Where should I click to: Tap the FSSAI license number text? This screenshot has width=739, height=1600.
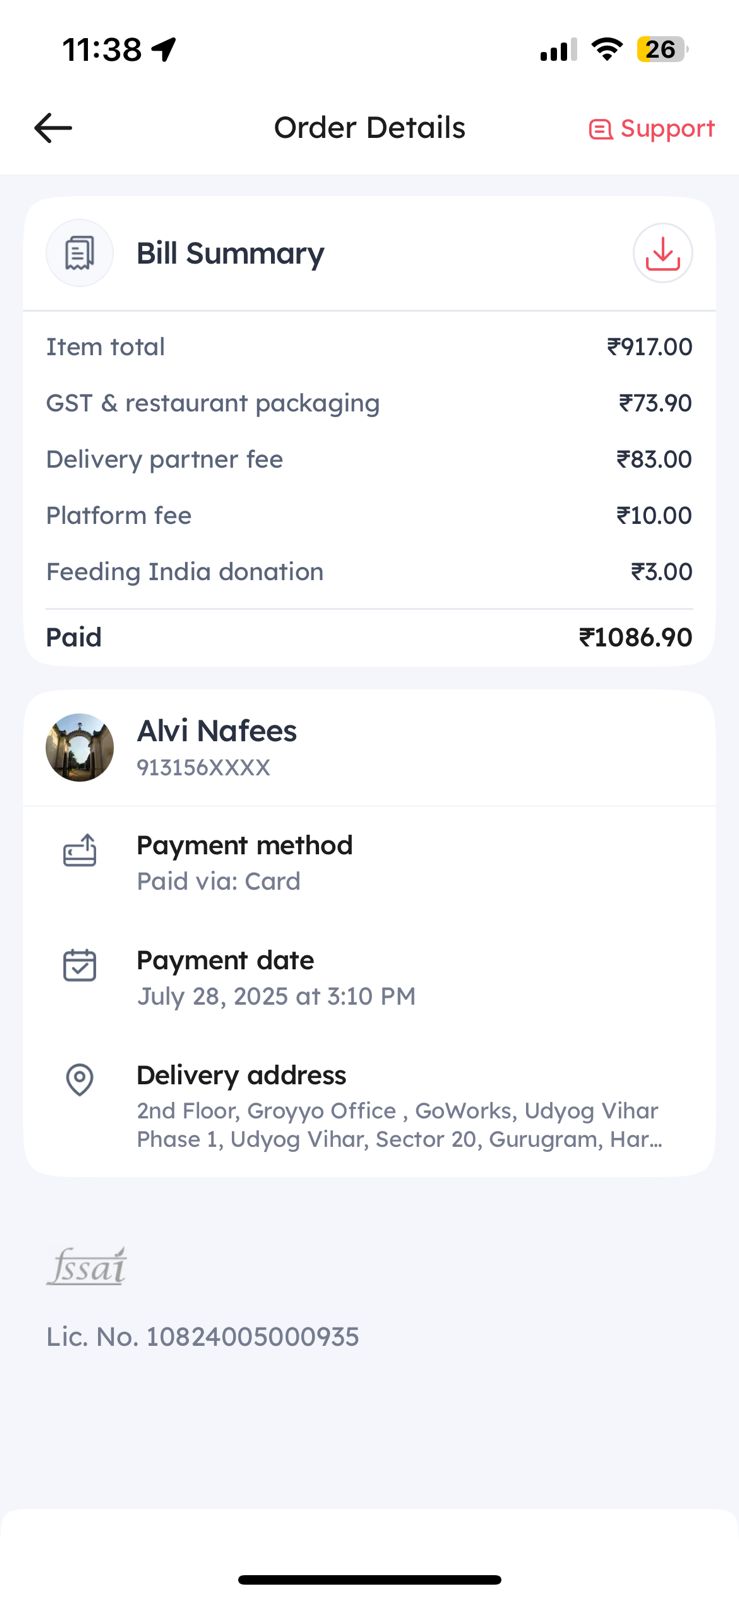point(202,1337)
